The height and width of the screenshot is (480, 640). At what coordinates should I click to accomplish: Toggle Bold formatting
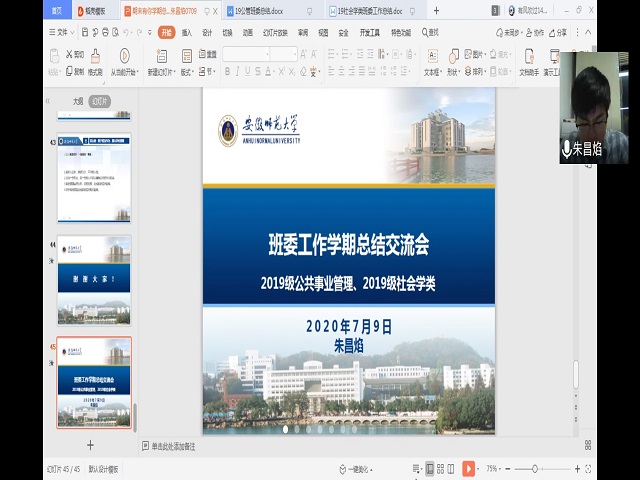coord(228,71)
